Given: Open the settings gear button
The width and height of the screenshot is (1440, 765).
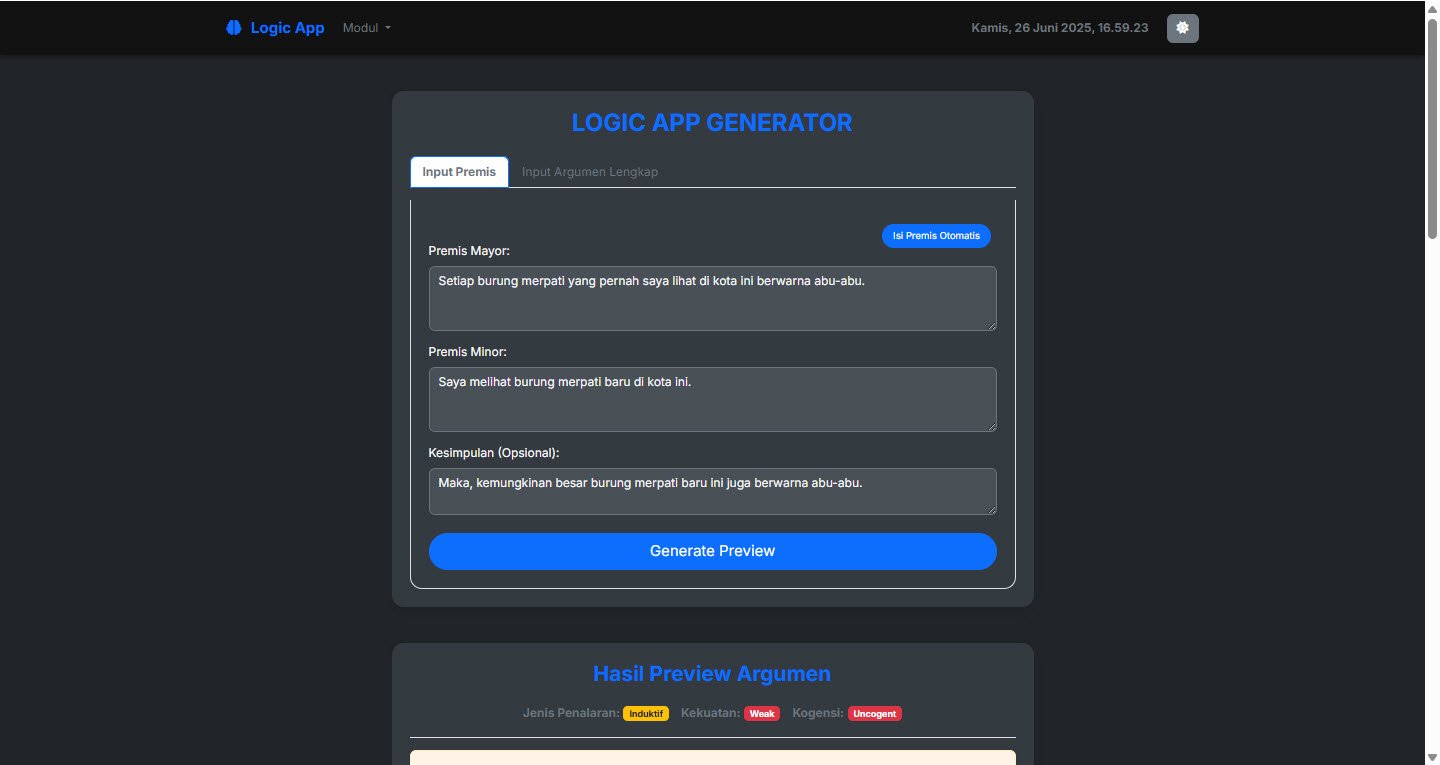Looking at the screenshot, I should (x=1183, y=28).
